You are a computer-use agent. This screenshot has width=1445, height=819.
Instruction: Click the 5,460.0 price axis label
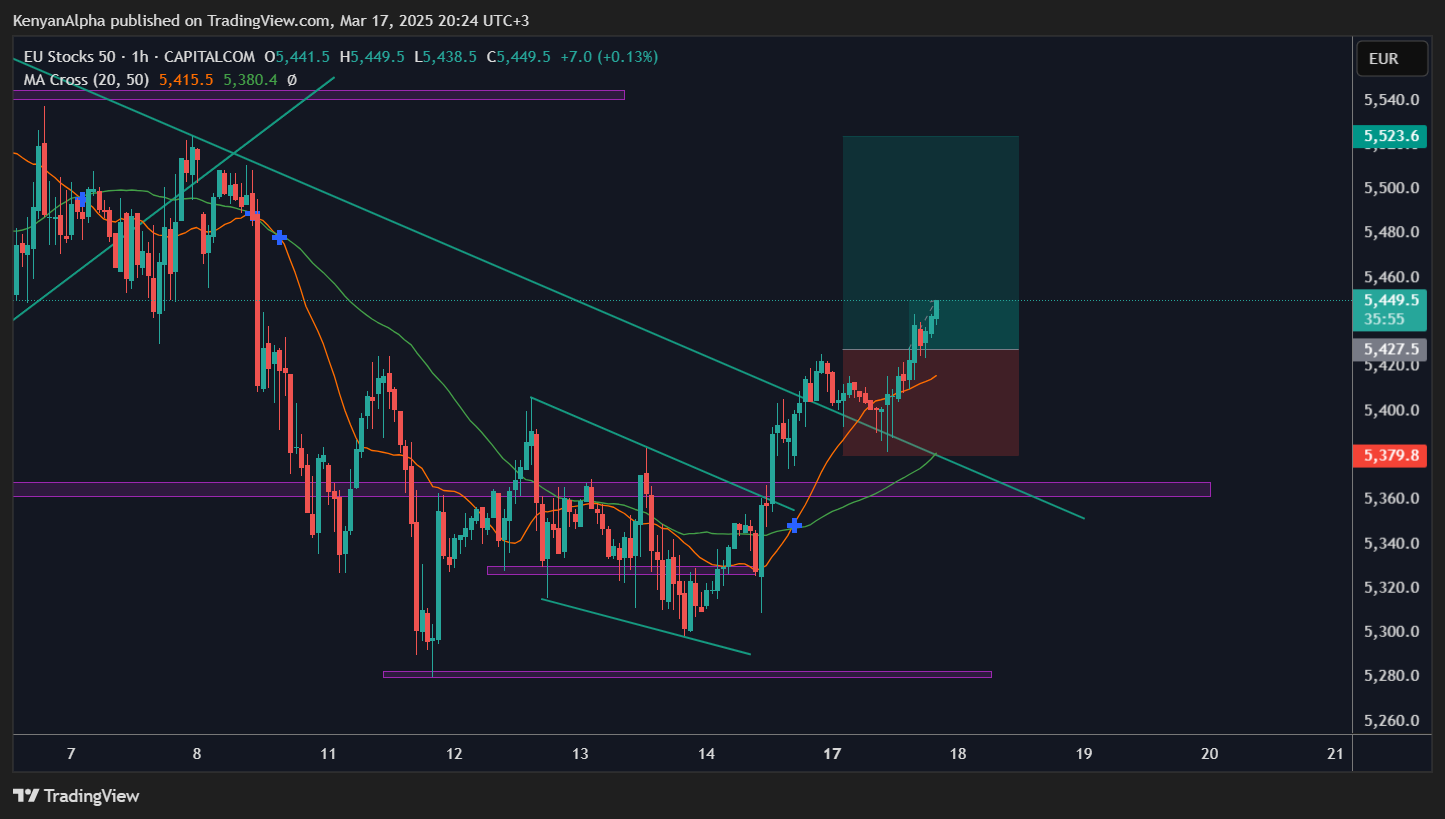[x=1392, y=277]
